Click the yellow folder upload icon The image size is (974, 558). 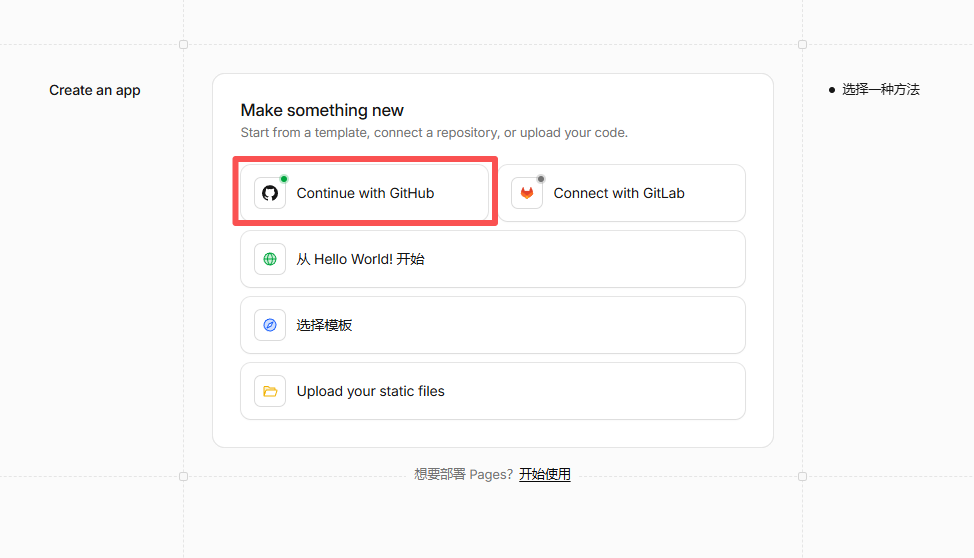[x=270, y=391]
